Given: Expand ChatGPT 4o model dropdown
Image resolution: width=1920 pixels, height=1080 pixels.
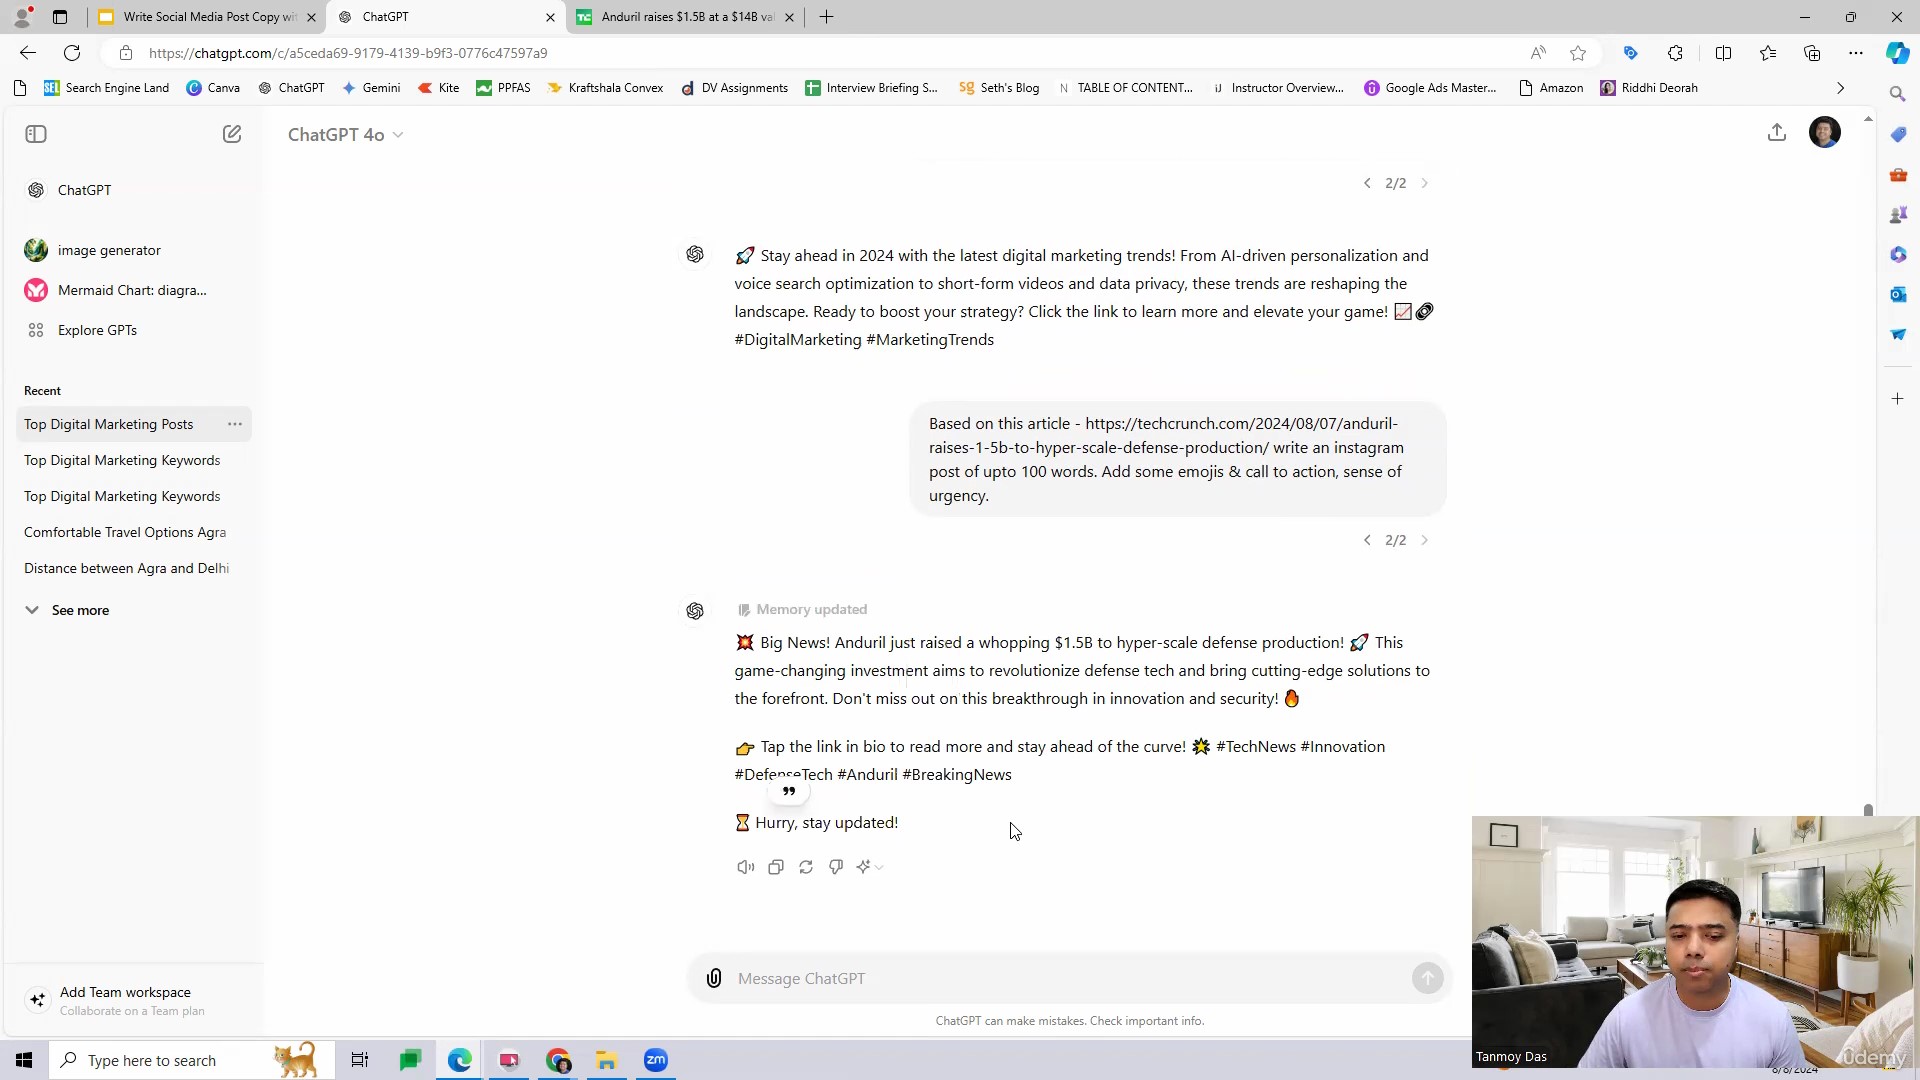Looking at the screenshot, I should (345, 134).
